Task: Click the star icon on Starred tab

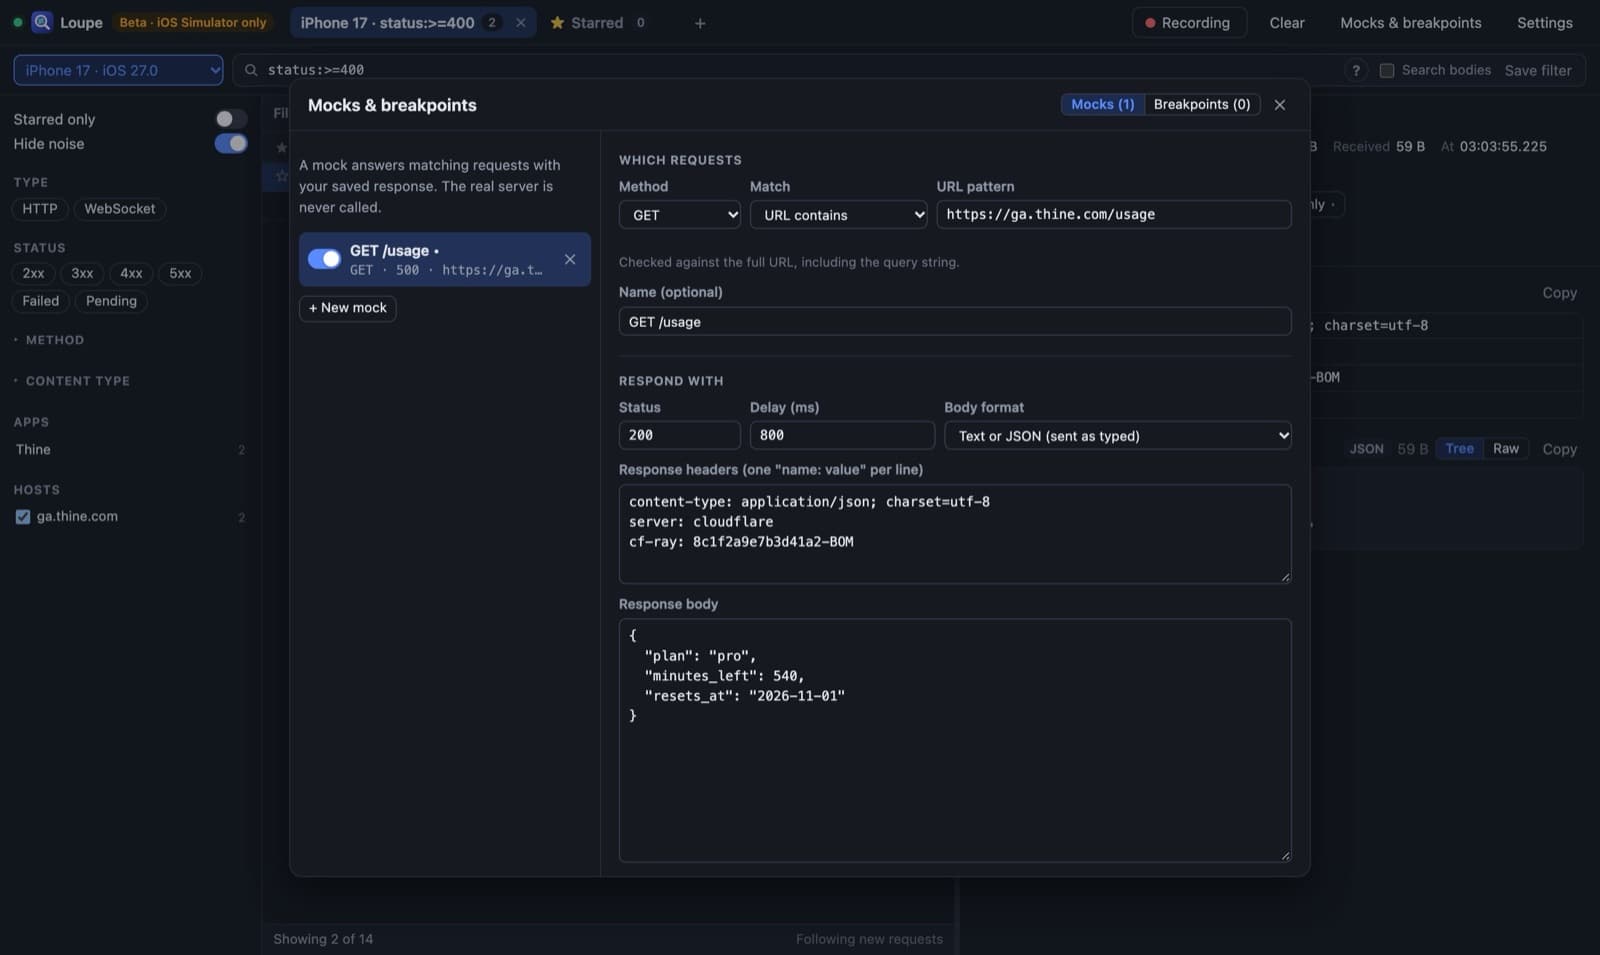Action: tap(557, 22)
